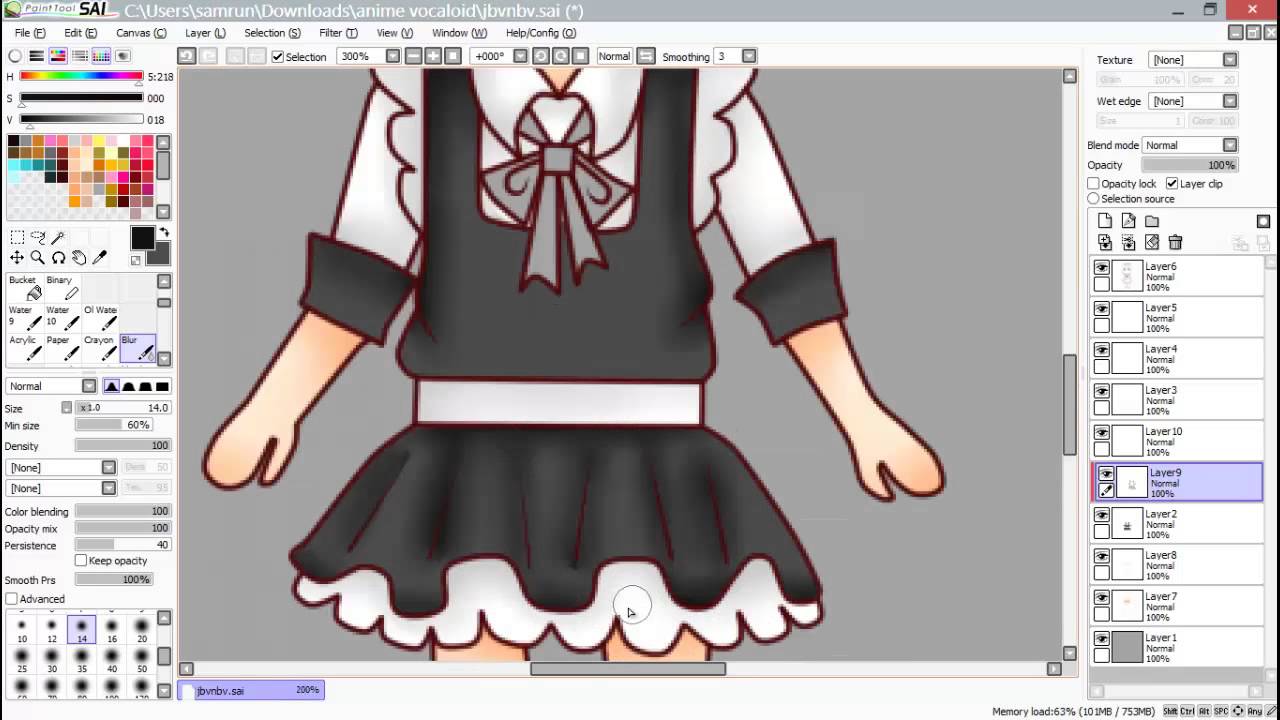Swap foreground and background colors

pyautogui.click(x=164, y=233)
